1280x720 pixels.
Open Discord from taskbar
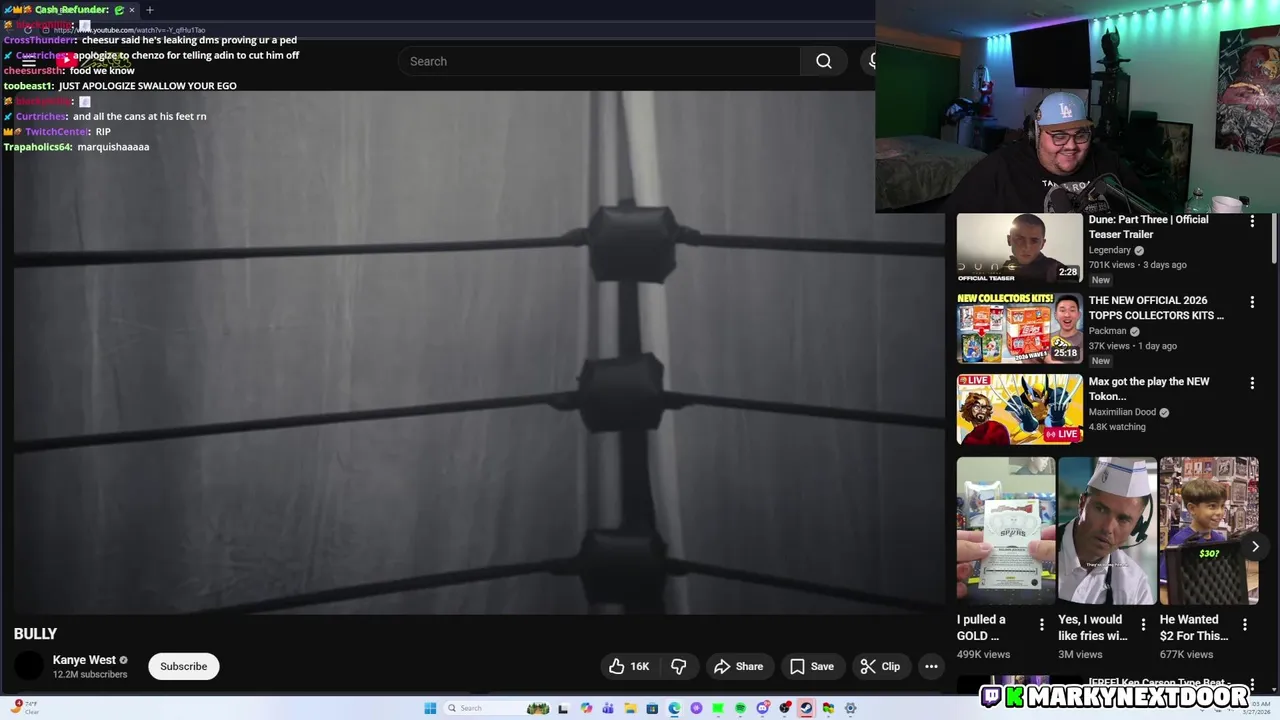[763, 708]
